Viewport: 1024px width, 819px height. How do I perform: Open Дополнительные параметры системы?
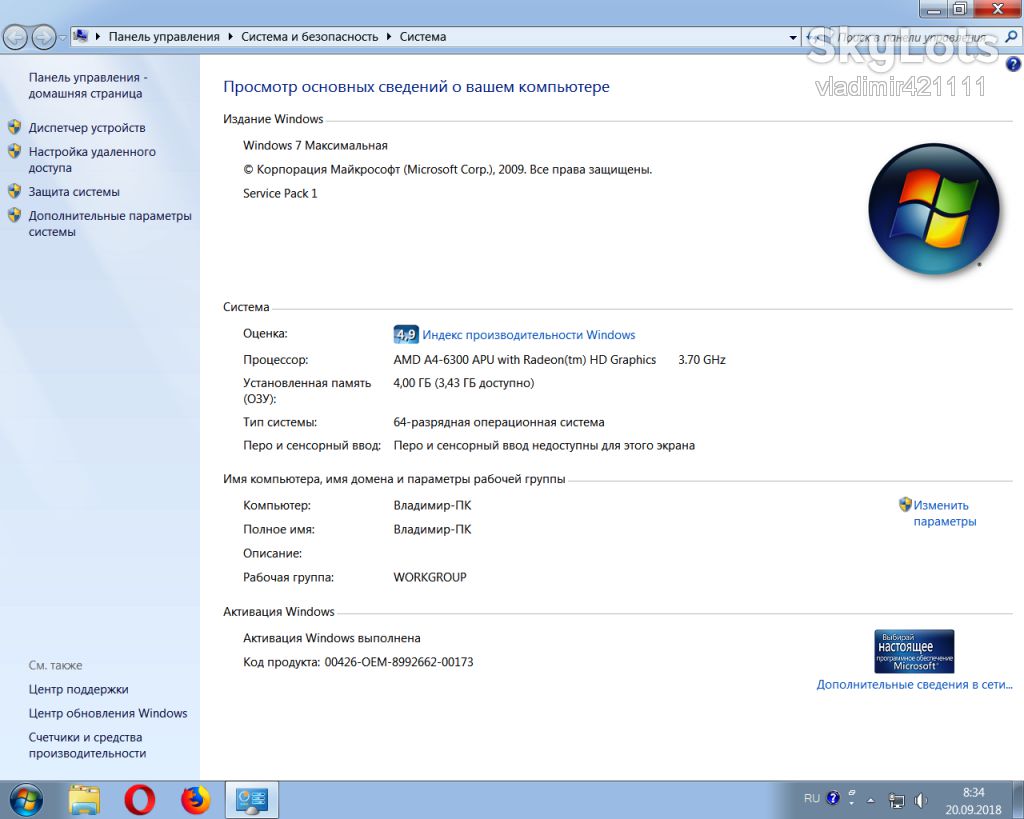[110, 223]
